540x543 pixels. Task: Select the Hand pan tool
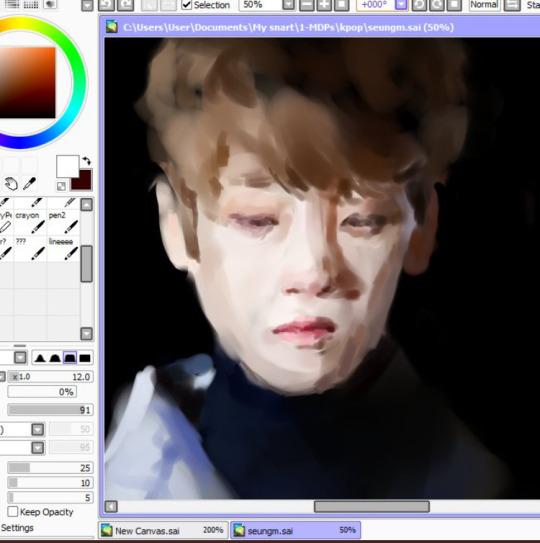click(x=11, y=184)
